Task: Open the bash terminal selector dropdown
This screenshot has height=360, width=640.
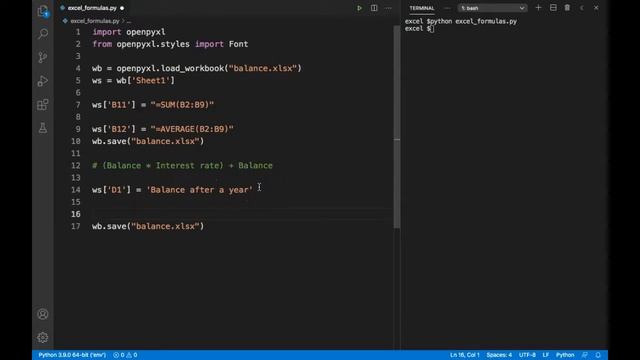Action: tap(492, 8)
